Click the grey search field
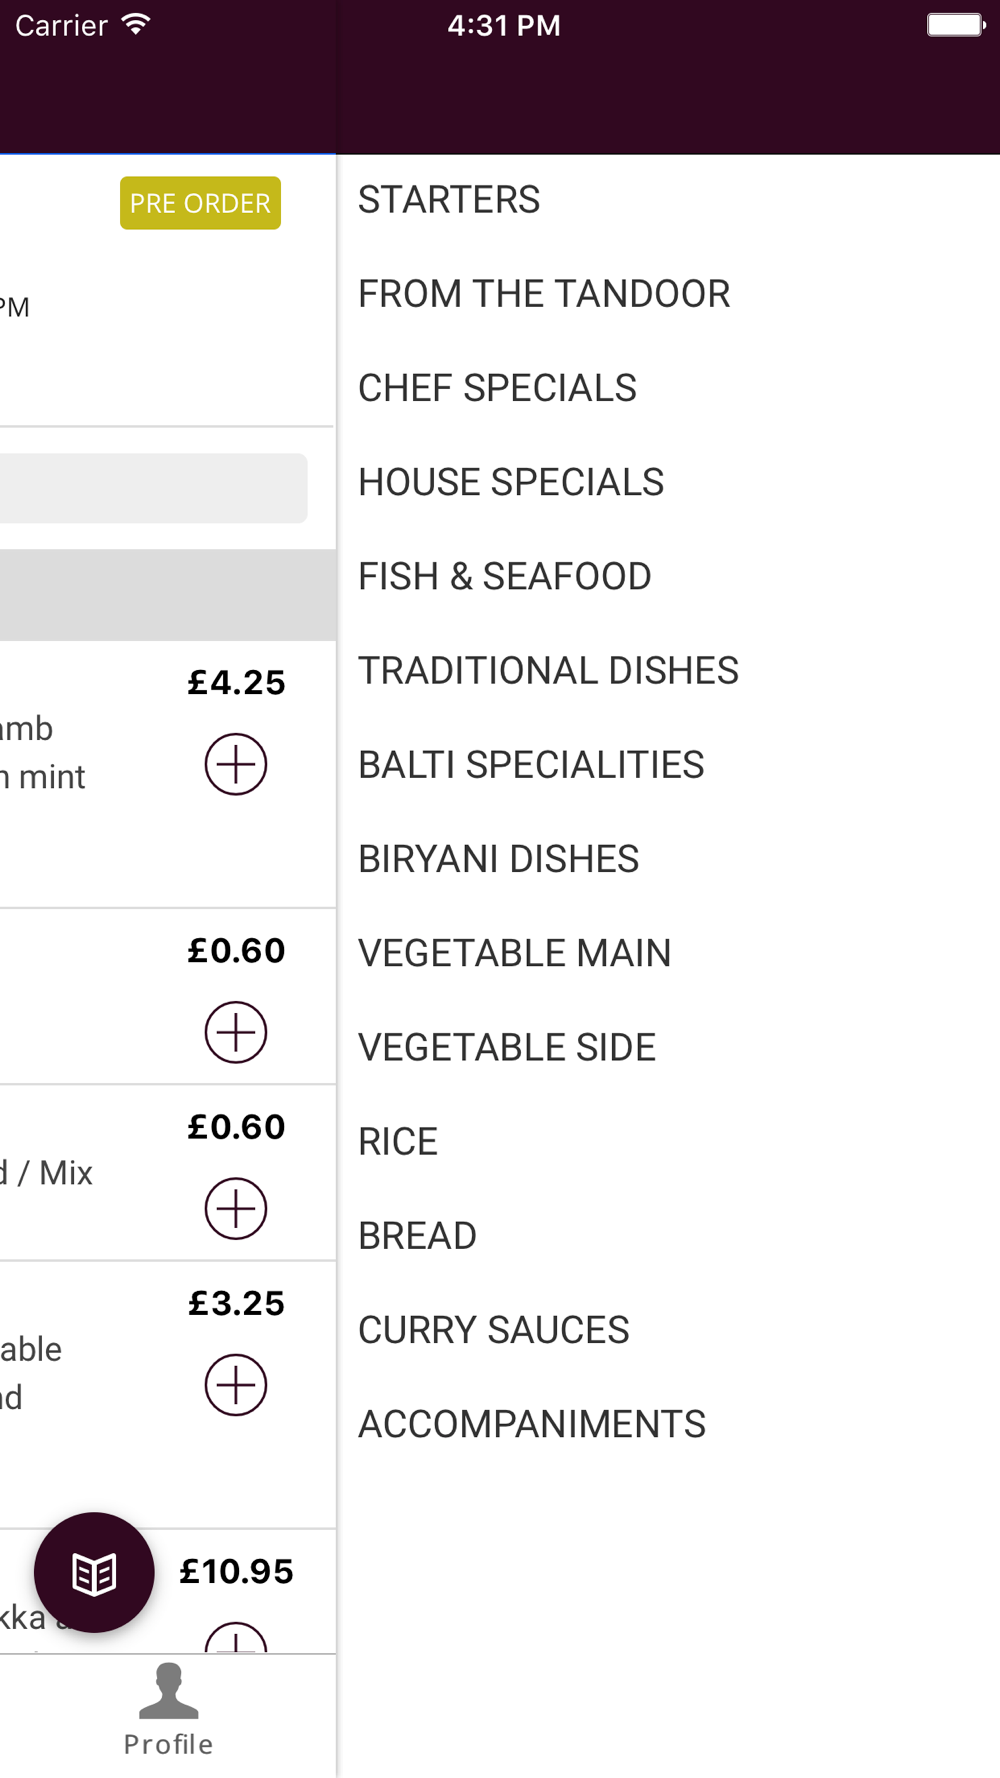The image size is (1000, 1778). (x=152, y=488)
